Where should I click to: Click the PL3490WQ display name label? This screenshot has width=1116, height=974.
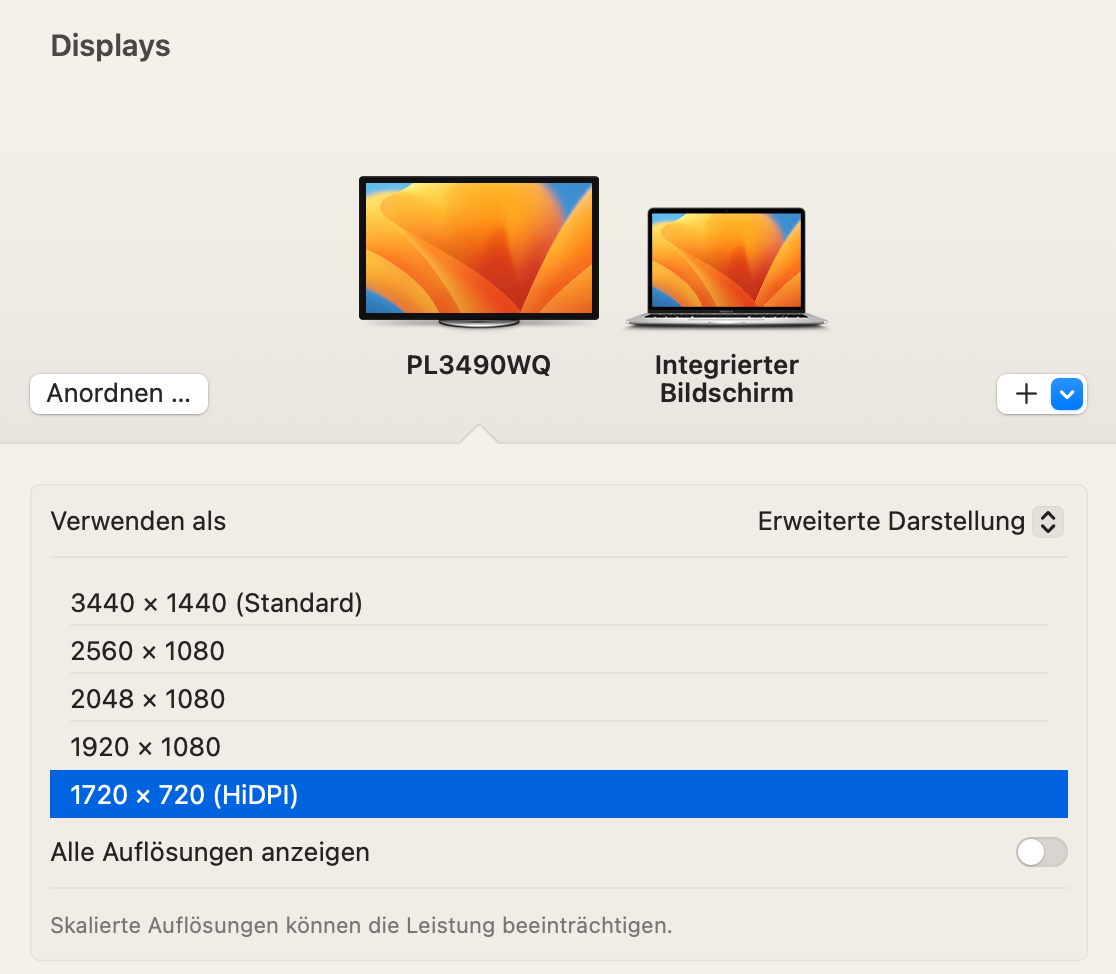pos(478,365)
